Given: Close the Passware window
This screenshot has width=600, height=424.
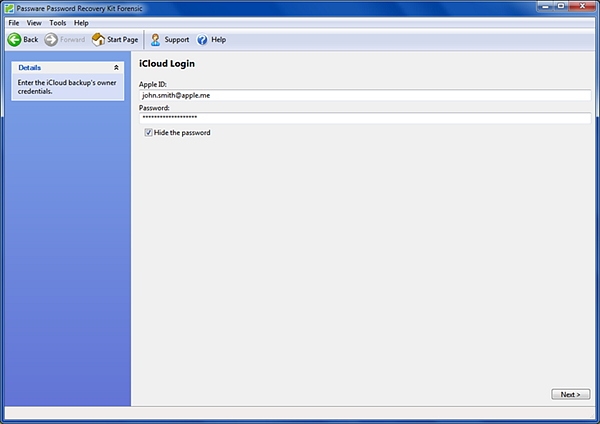Looking at the screenshot, I should [x=582, y=7].
